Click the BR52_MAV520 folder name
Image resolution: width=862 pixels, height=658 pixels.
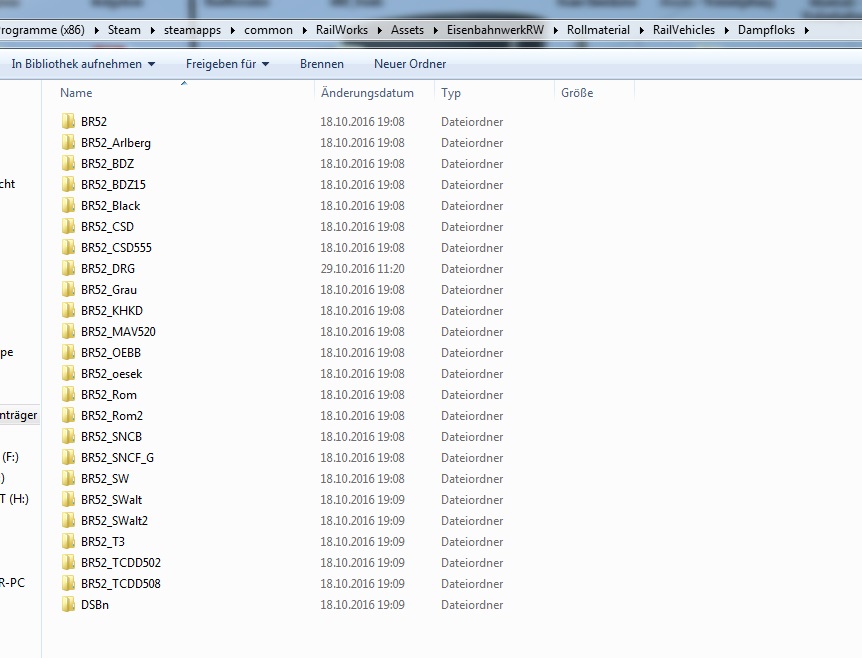click(118, 331)
